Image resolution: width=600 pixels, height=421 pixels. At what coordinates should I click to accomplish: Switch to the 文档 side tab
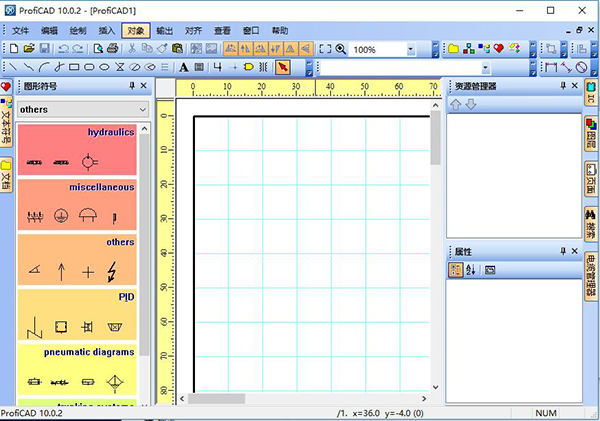6,175
